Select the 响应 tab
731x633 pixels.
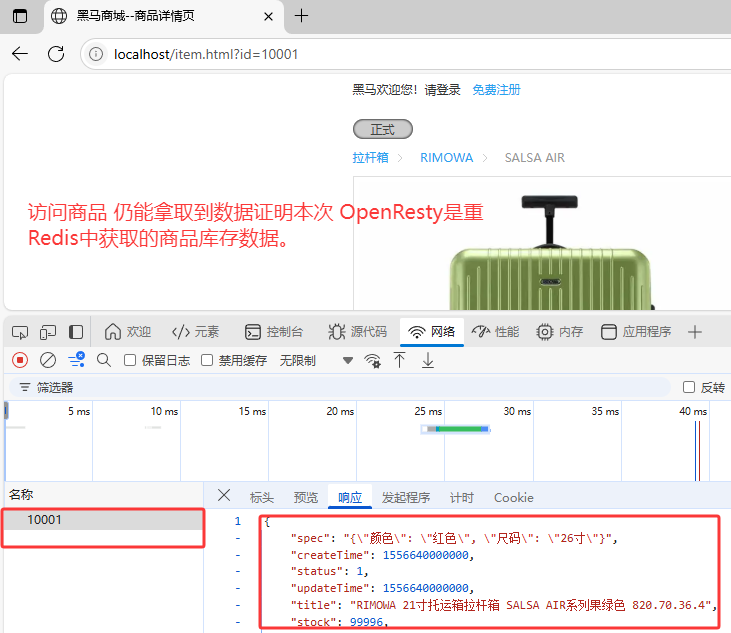(350, 497)
